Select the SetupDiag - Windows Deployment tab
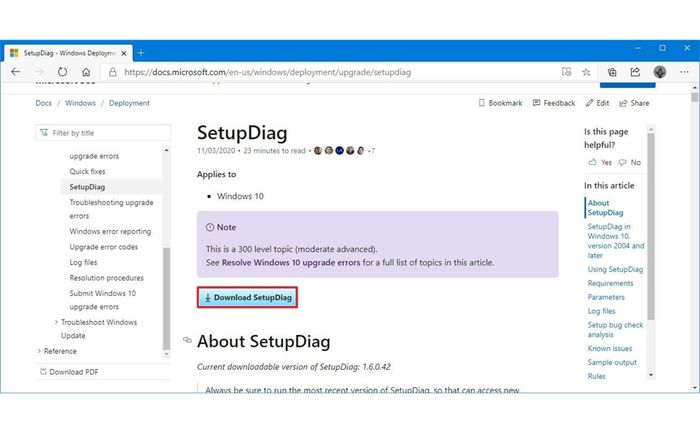700x433 pixels. point(68,53)
